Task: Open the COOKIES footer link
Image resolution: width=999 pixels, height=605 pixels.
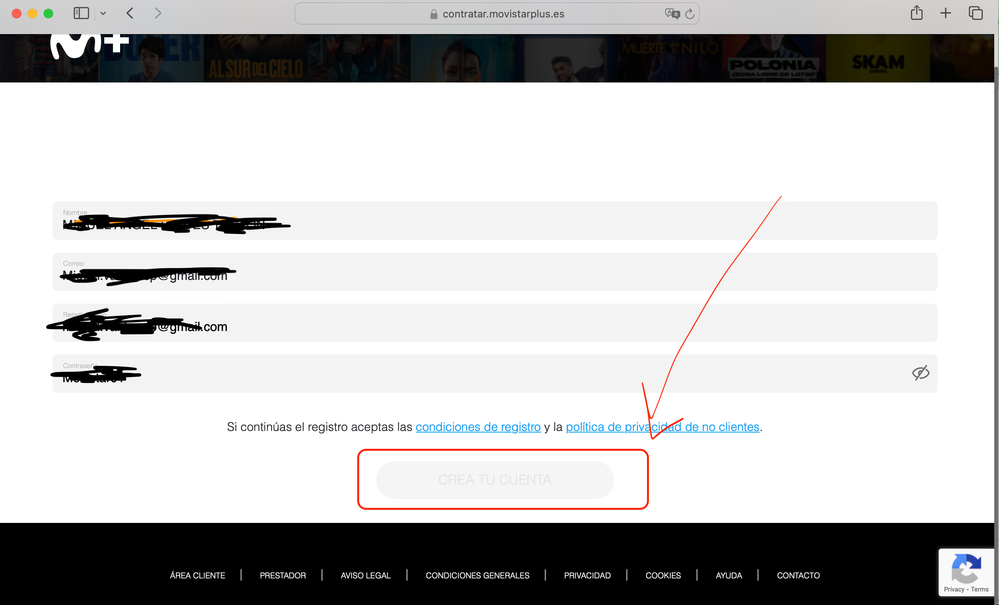Action: coord(663,575)
